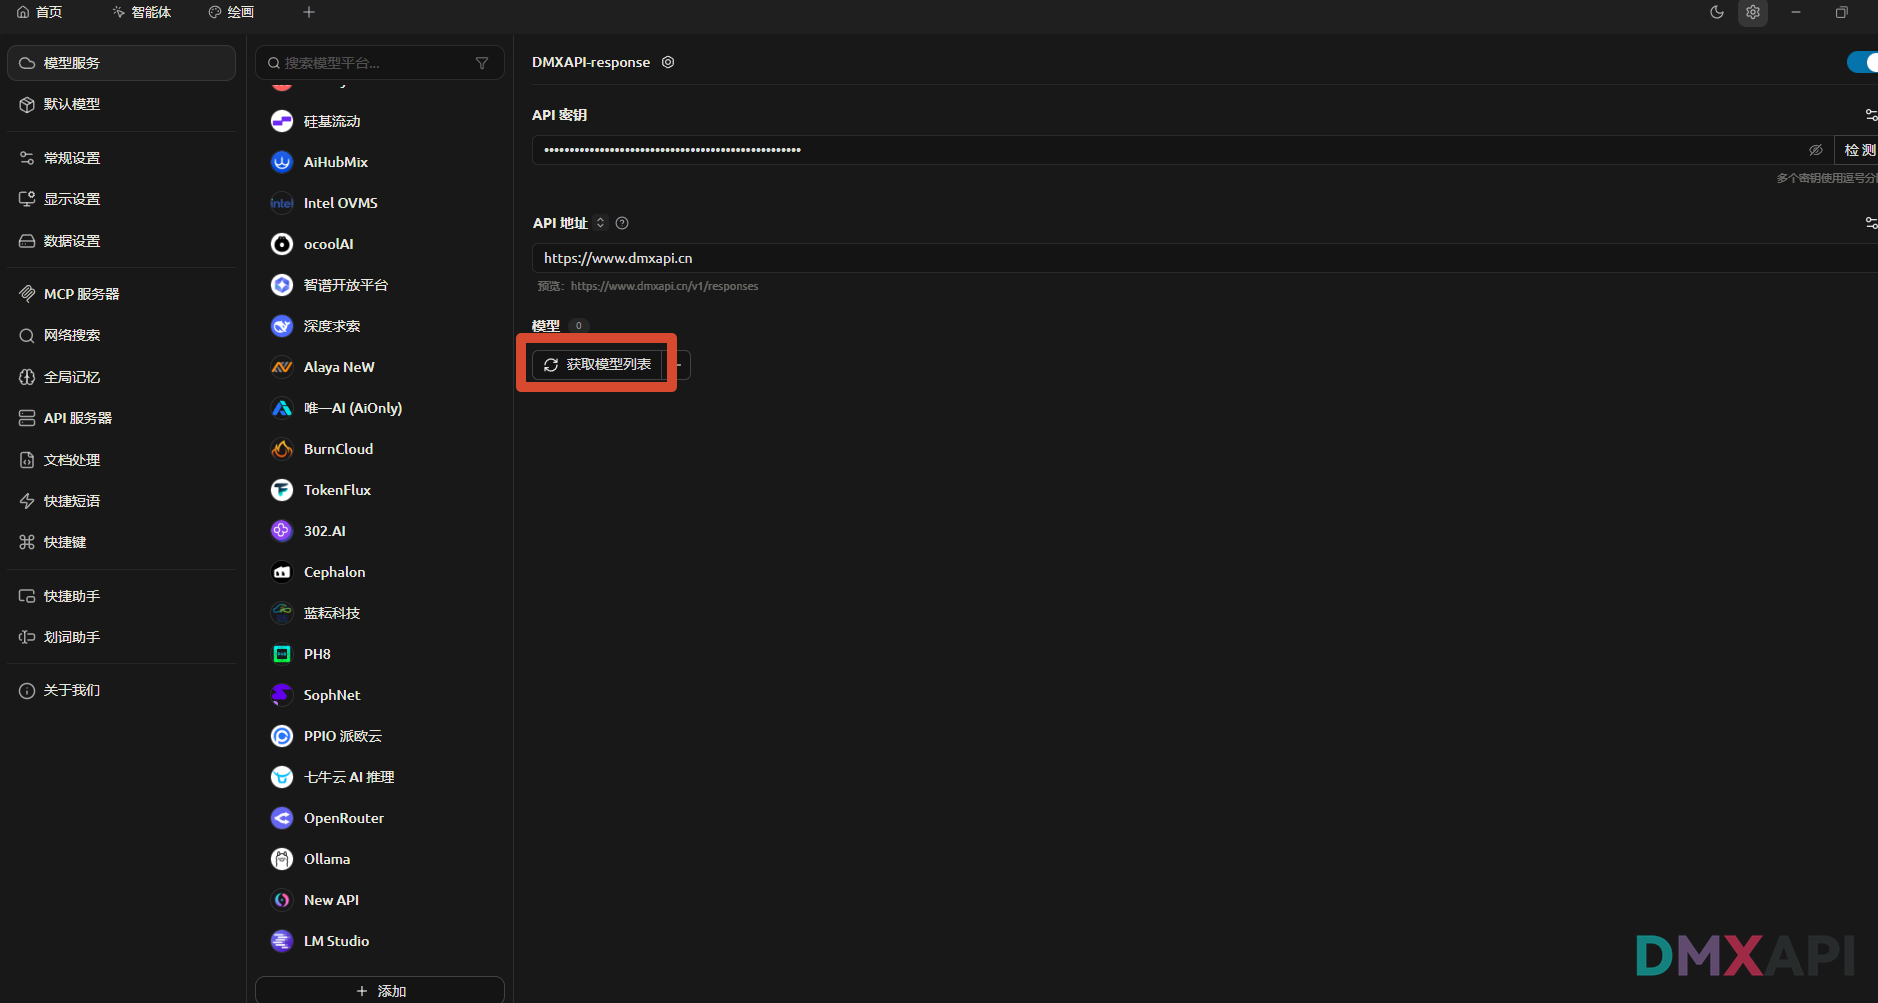Viewport: 1878px width, 1003px height.
Task: Open settings gear in the title bar
Action: click(1753, 12)
